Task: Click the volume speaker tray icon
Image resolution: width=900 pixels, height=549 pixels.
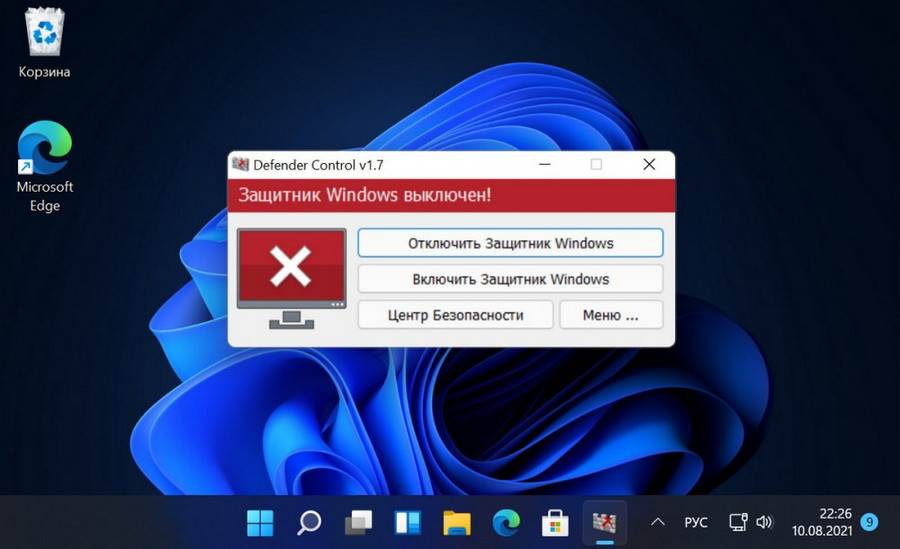Action: (x=765, y=522)
